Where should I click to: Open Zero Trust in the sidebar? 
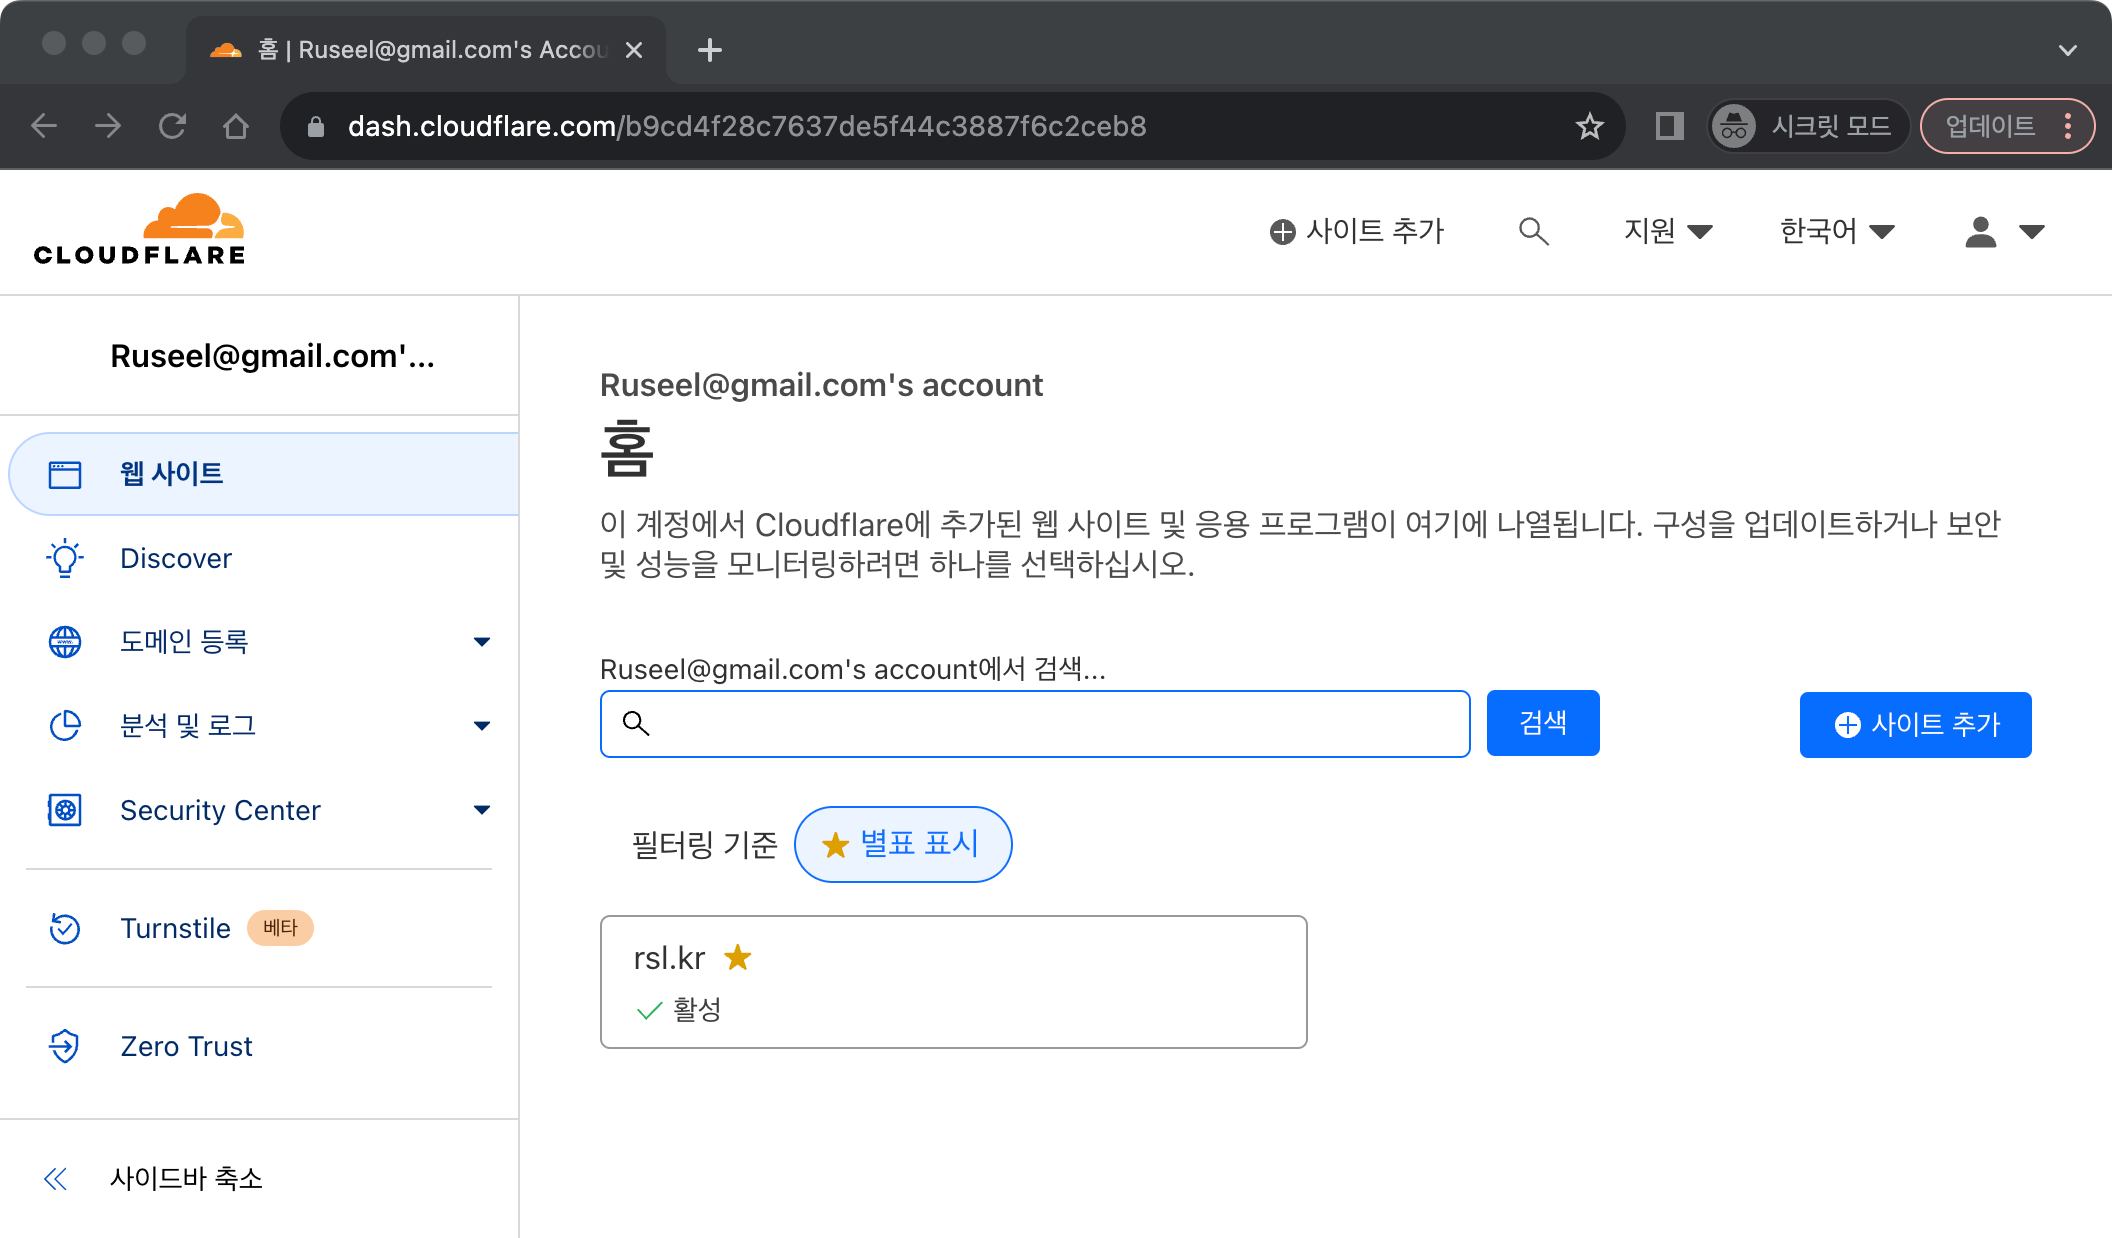pyautogui.click(x=260, y=1046)
